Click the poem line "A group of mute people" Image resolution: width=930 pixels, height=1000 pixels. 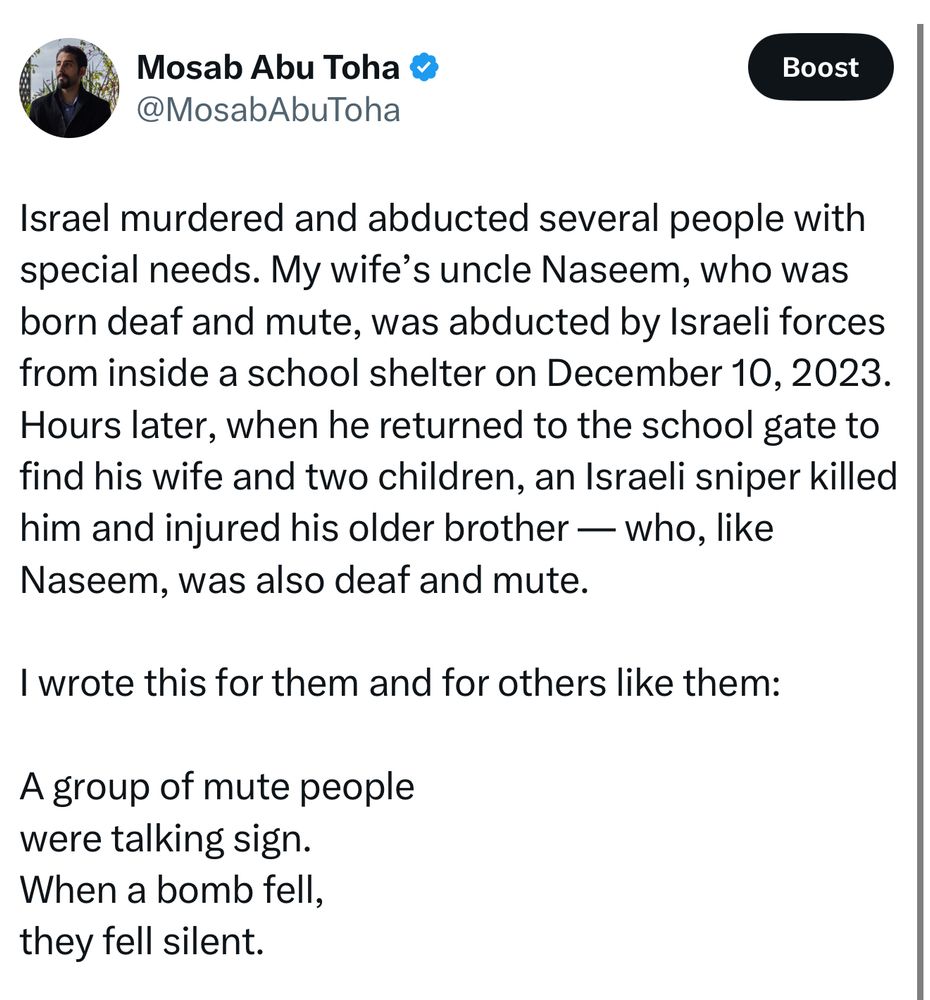pos(217,787)
